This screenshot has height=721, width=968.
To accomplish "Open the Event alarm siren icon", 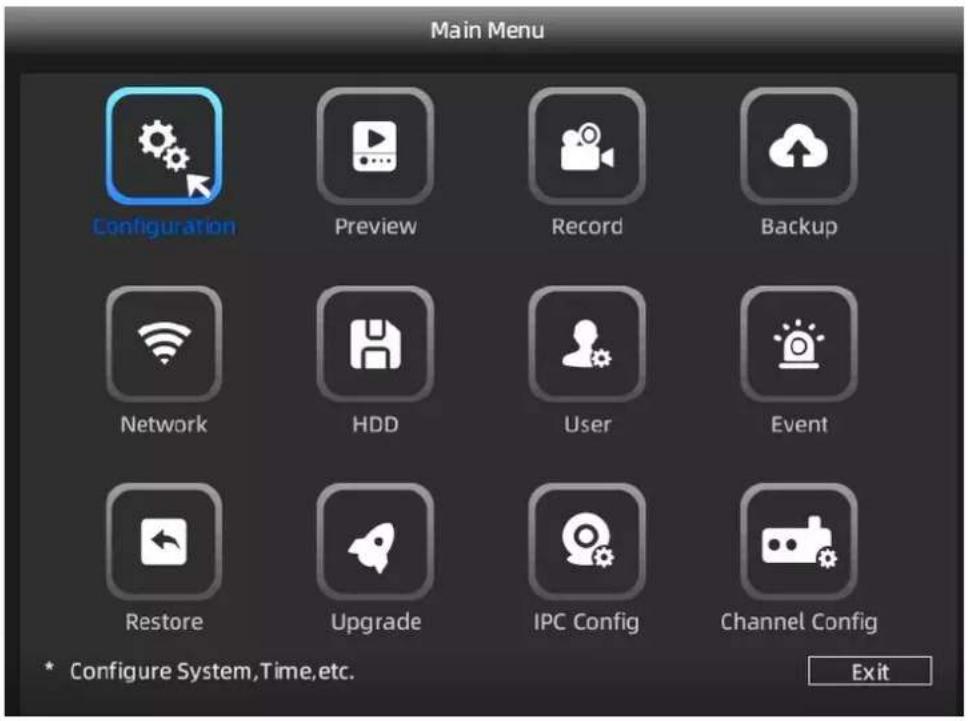I will (x=798, y=344).
